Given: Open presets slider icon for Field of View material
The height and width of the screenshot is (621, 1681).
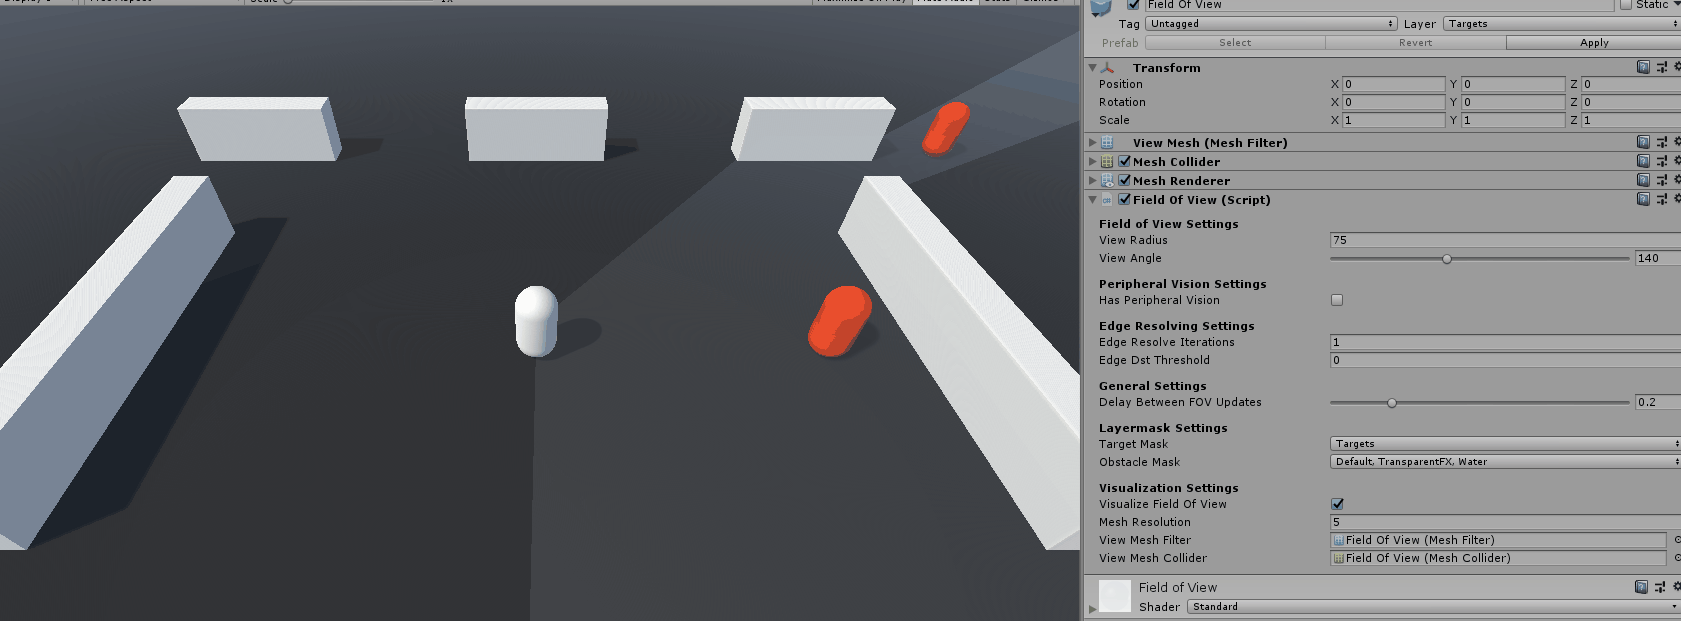Looking at the screenshot, I should point(1660,587).
